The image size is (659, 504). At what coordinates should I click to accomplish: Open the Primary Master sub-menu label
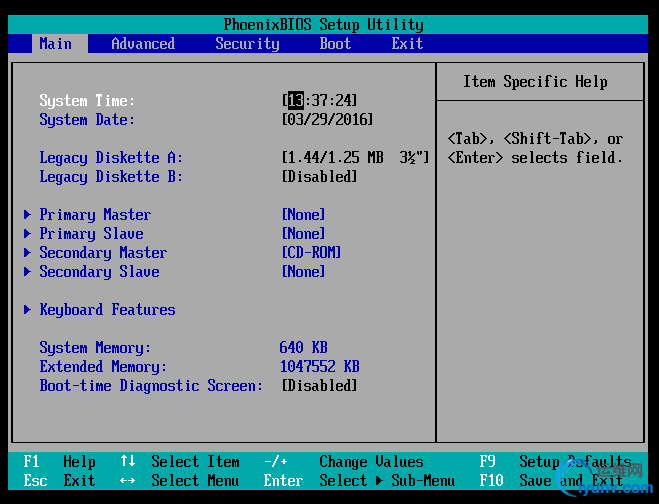pos(95,215)
